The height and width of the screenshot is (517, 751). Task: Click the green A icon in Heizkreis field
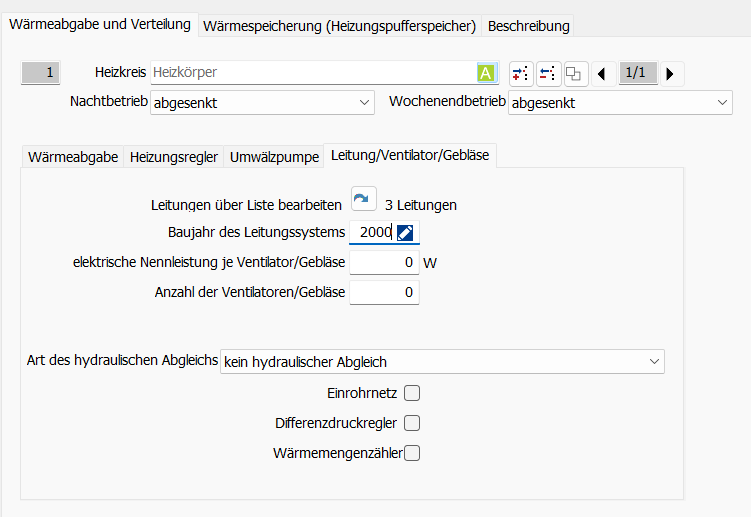[x=486, y=73]
